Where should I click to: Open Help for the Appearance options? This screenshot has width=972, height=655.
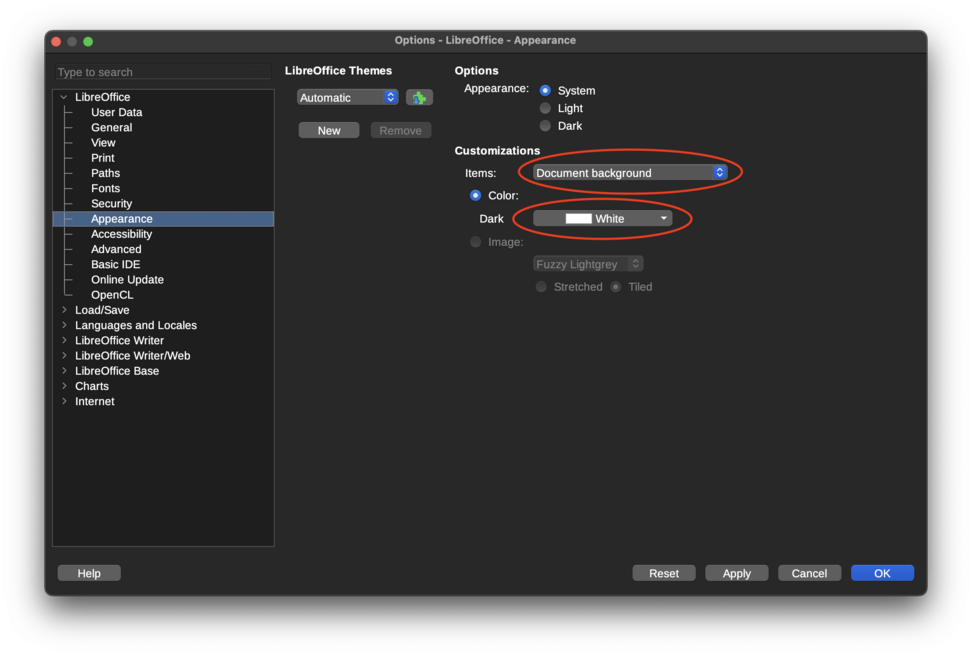point(88,572)
